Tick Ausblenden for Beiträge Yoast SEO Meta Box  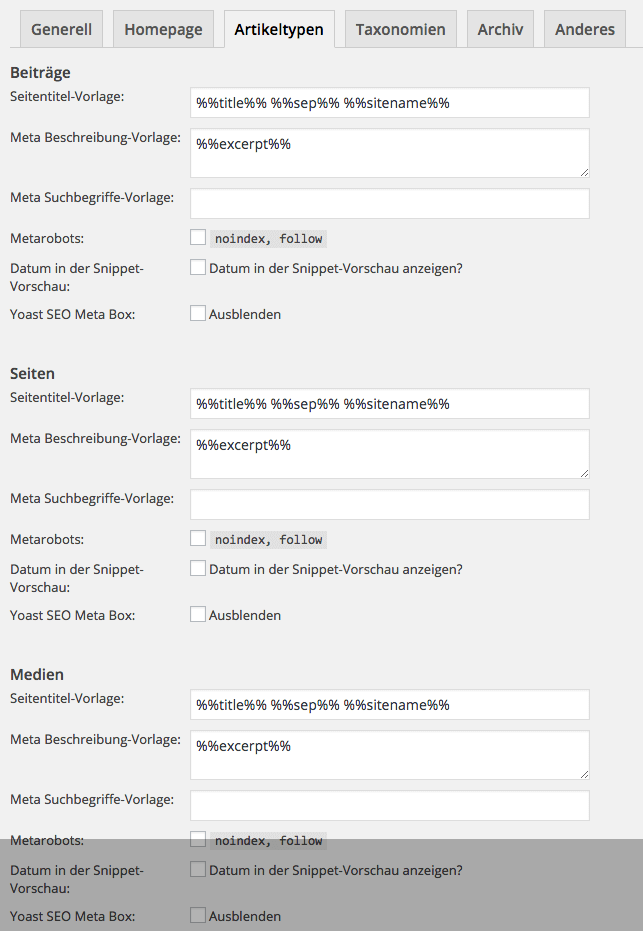pos(198,314)
